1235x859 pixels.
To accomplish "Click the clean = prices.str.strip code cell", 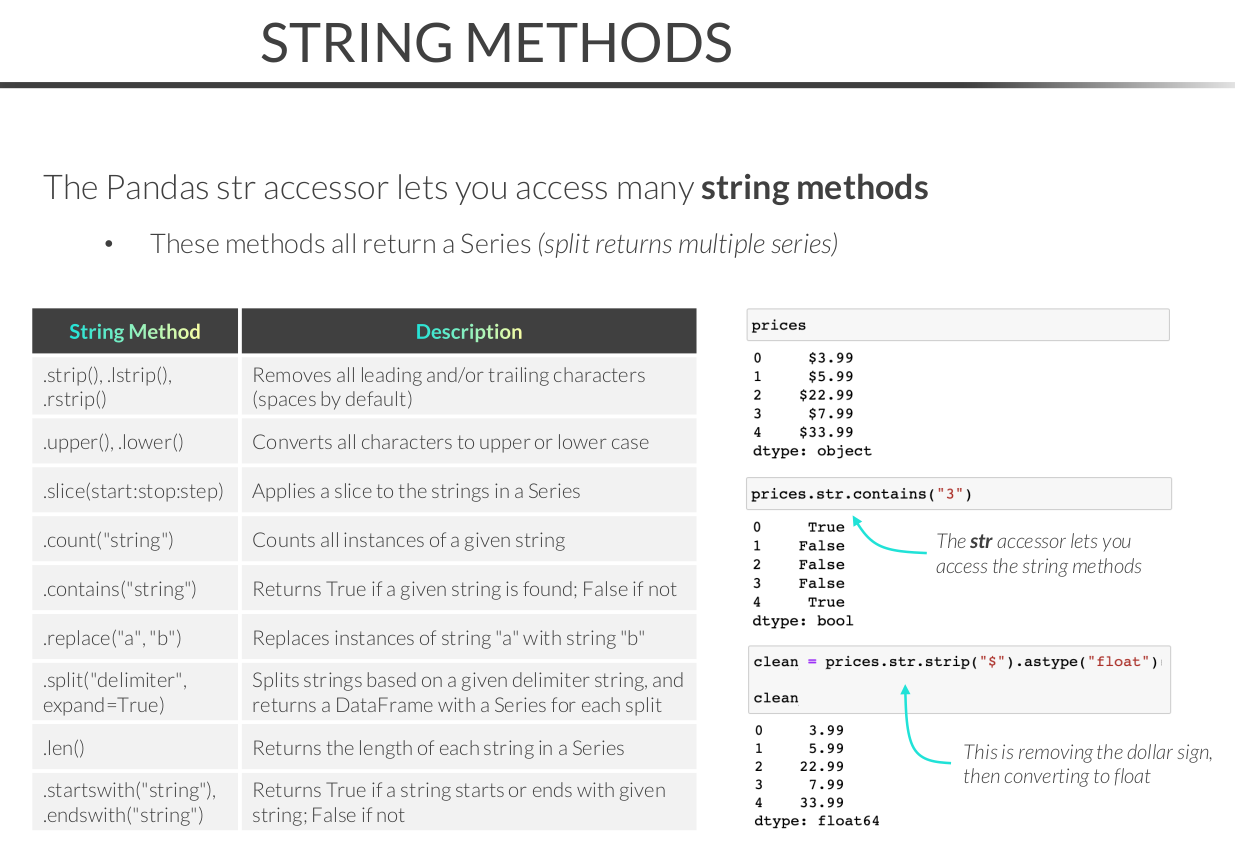I will pos(959,679).
